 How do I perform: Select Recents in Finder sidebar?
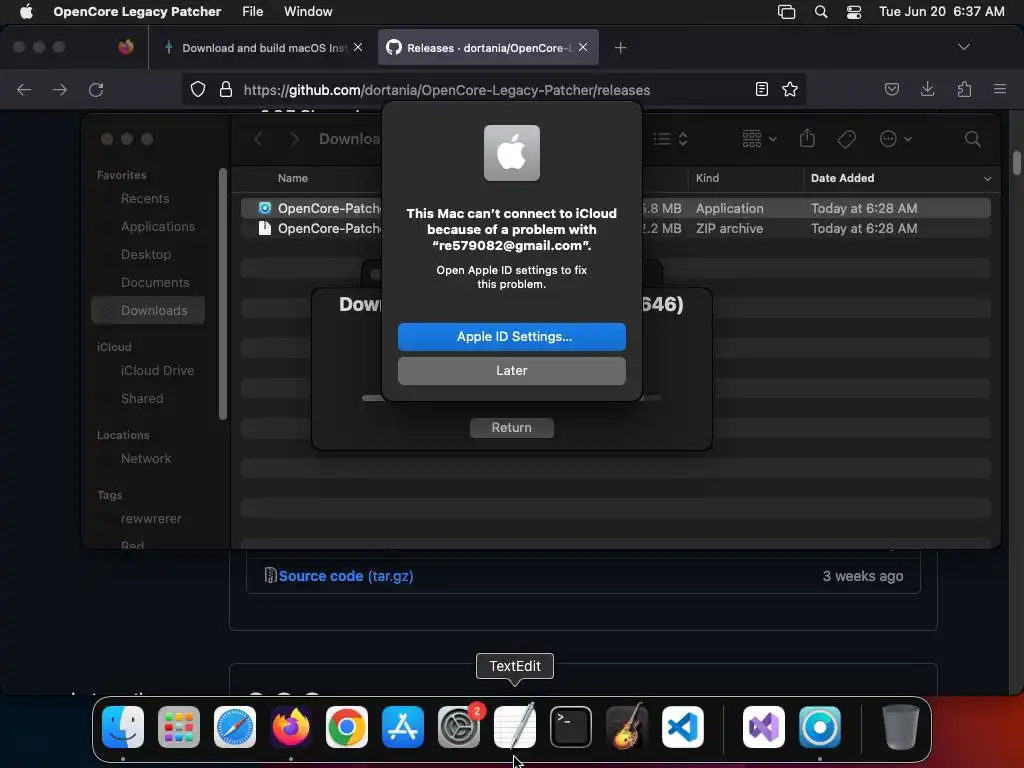tap(145, 199)
